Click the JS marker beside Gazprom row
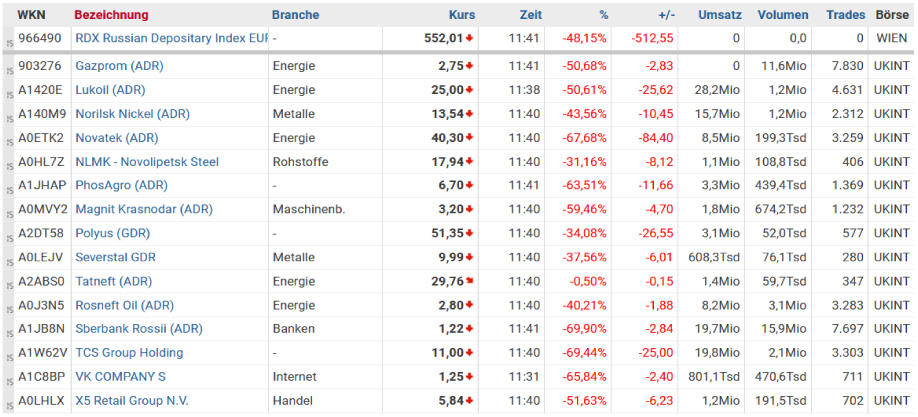The image size is (918, 417). (9, 68)
